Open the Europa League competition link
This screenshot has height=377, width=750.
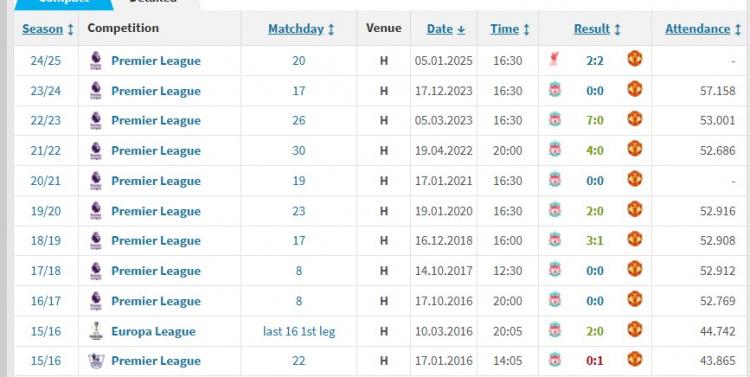153,332
